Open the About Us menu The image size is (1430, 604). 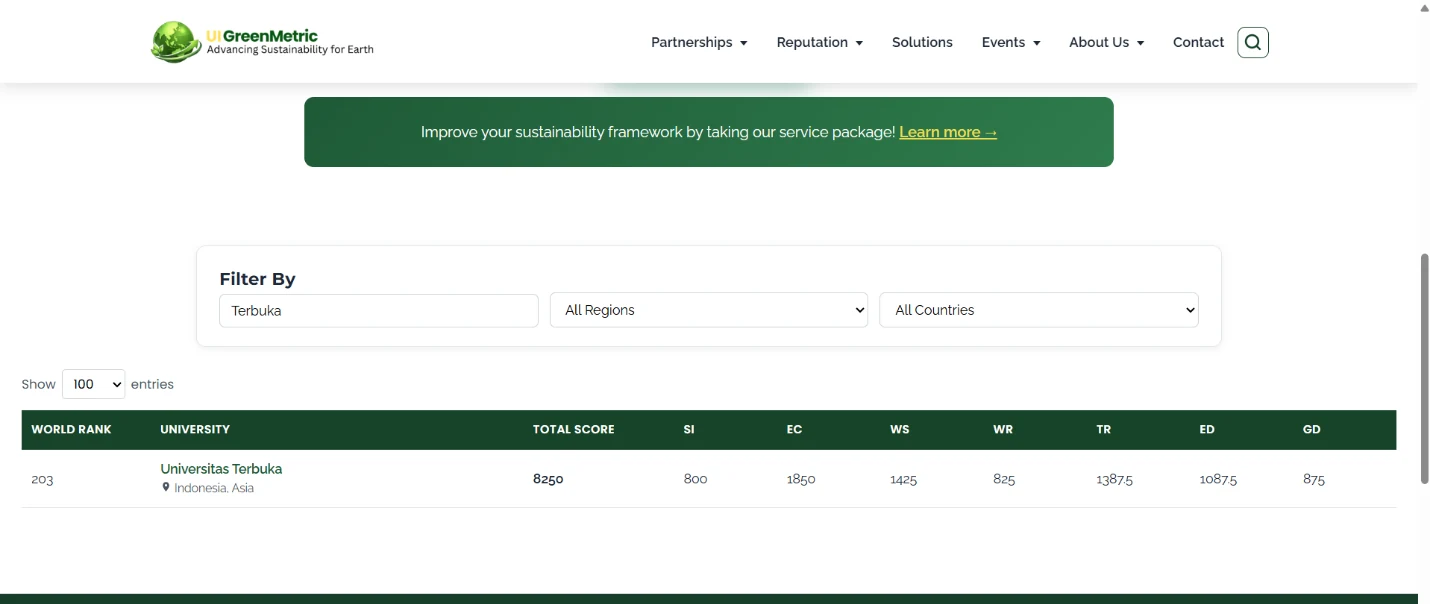pos(1106,42)
